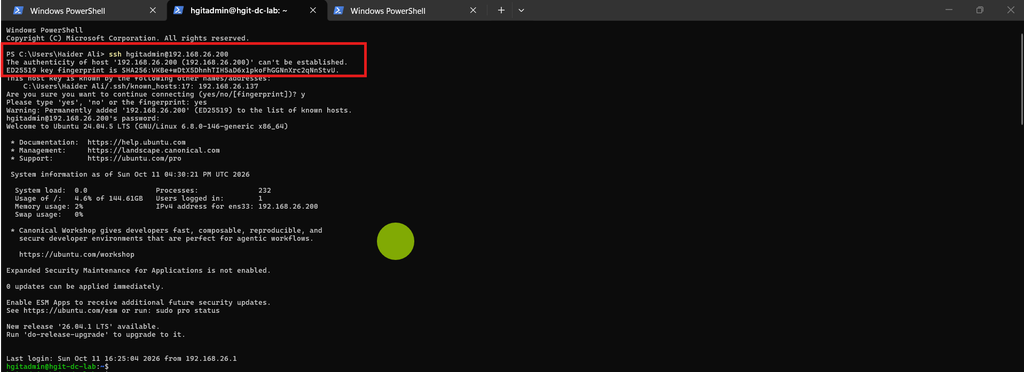Click the known_hosts:17 path line
The height and width of the screenshot is (372, 1024).
141,86
